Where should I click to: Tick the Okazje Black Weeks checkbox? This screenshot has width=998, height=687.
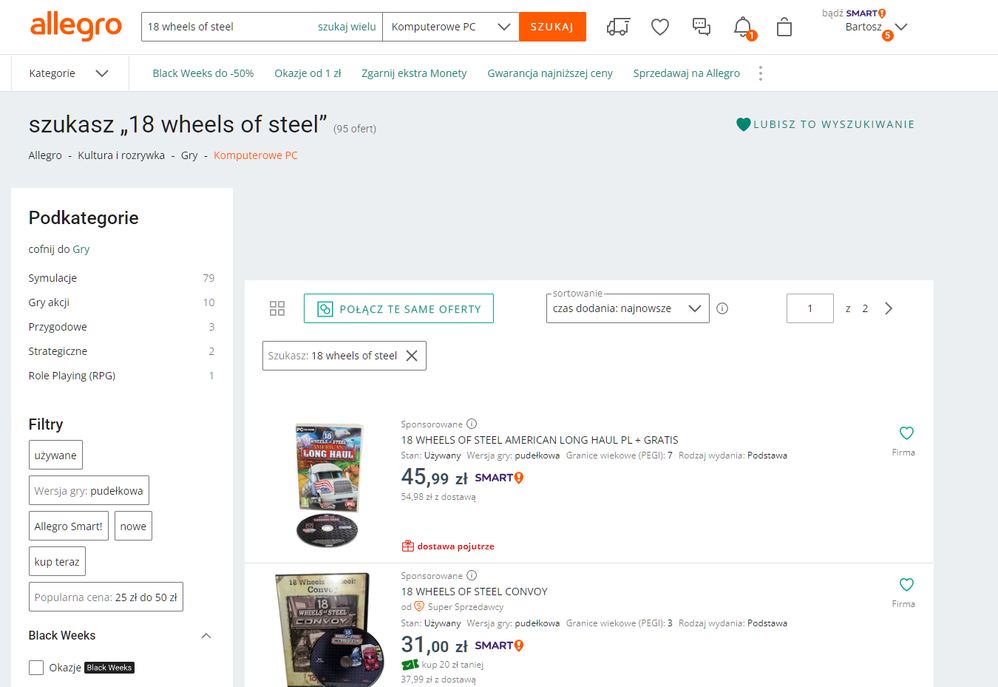pyautogui.click(x=36, y=668)
